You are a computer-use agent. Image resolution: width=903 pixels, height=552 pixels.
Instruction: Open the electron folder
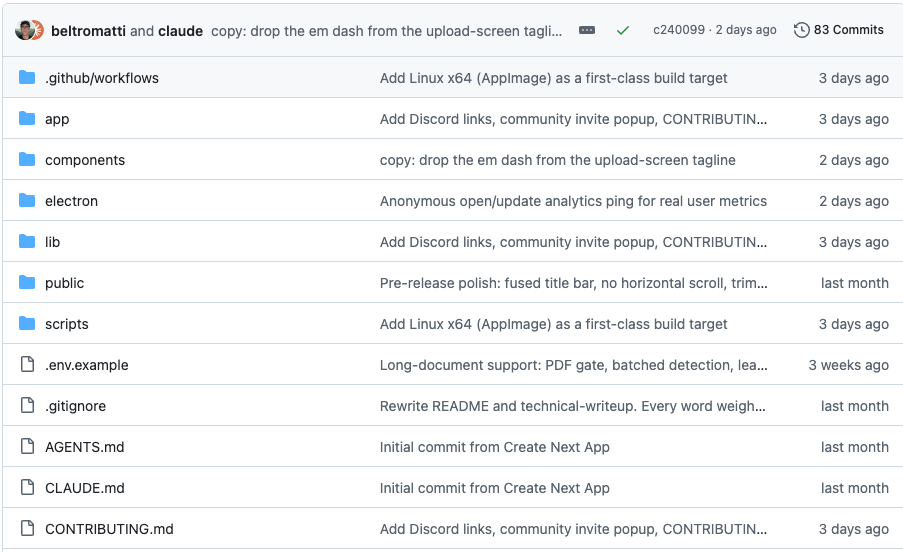click(x=71, y=201)
